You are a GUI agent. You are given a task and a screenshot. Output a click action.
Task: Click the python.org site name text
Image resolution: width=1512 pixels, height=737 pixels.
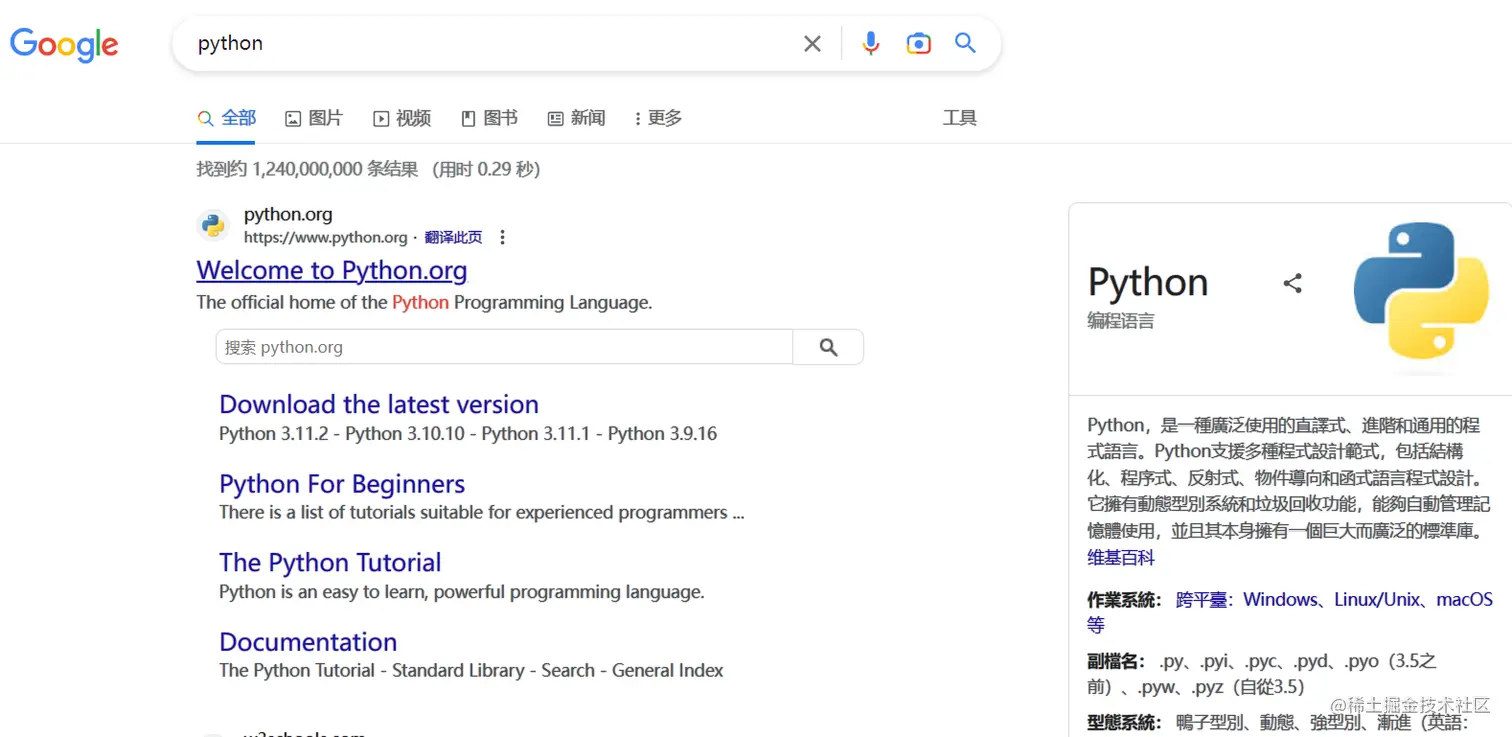pyautogui.click(x=288, y=214)
